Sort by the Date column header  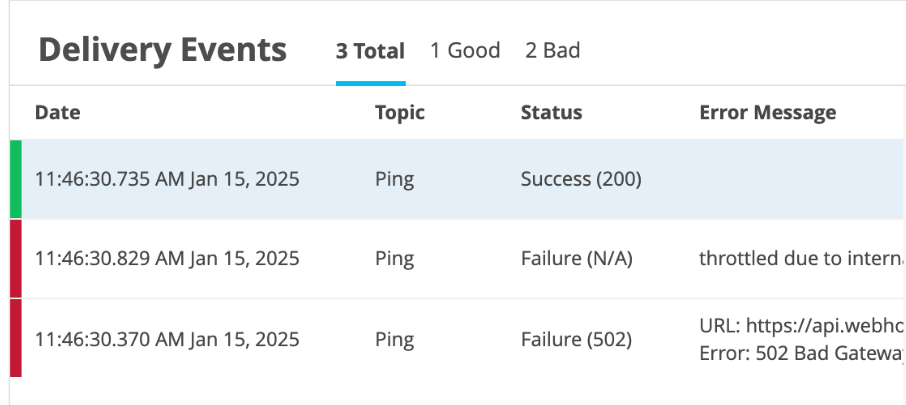coord(57,113)
